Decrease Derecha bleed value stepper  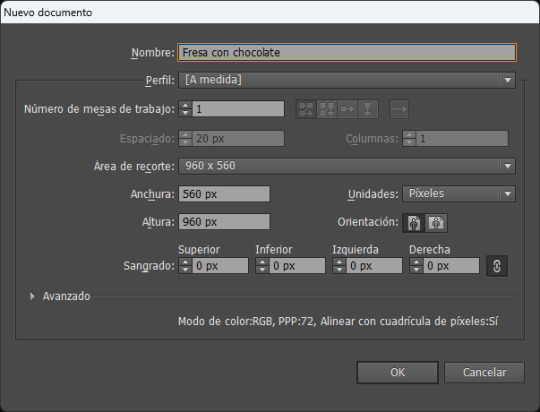pyautogui.click(x=416, y=270)
